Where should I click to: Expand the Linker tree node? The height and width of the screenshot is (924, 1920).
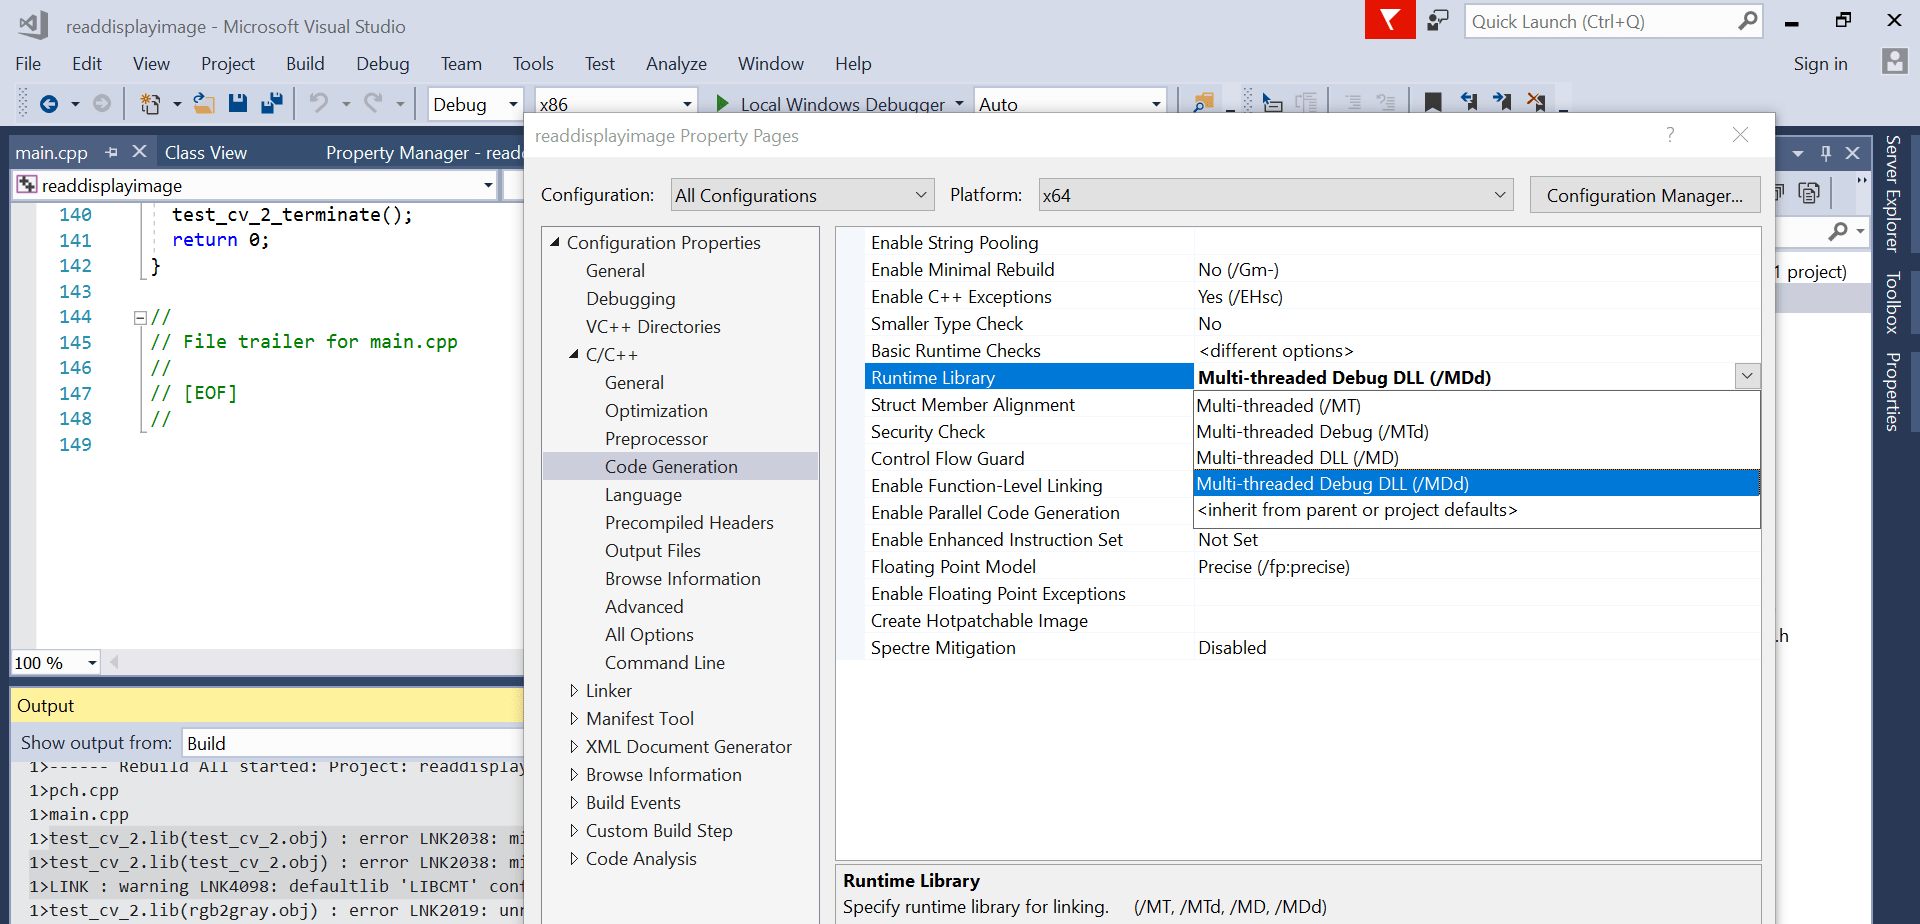pos(574,691)
